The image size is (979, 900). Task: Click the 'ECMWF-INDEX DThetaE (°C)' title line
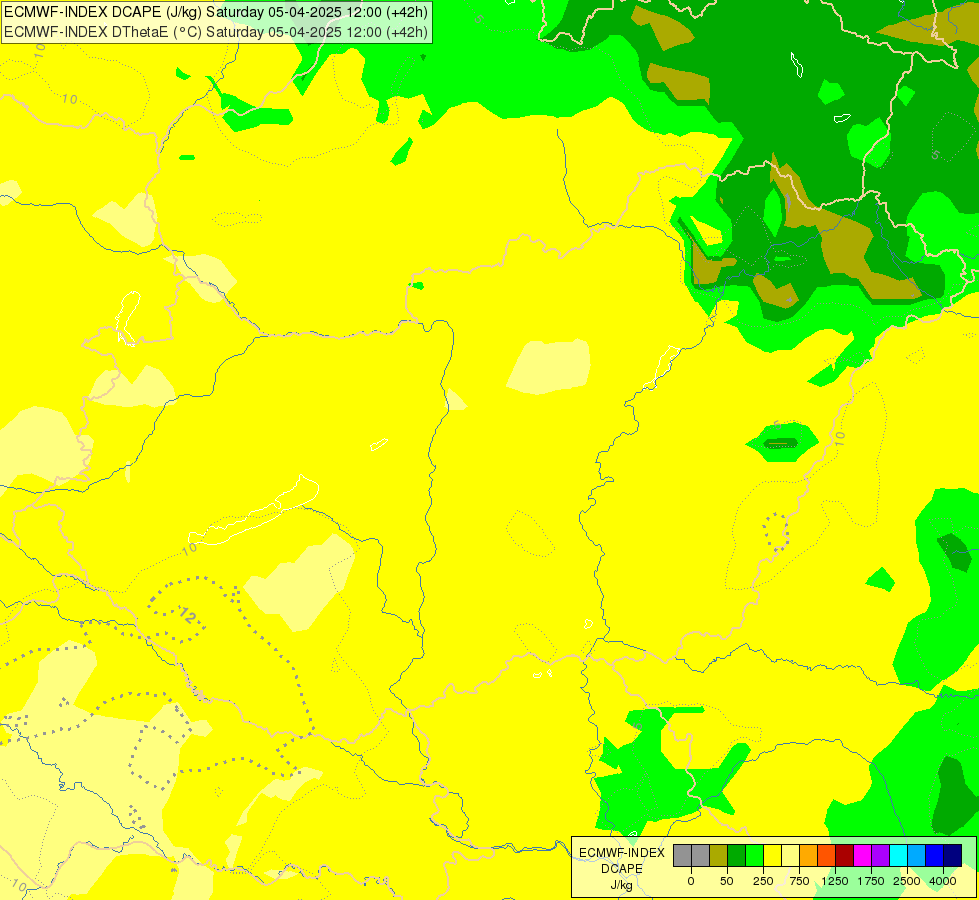tap(216, 32)
